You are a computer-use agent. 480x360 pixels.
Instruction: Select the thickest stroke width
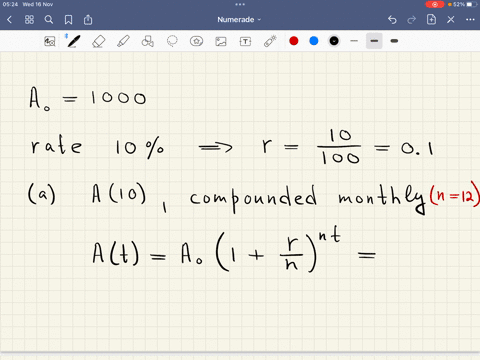pyautogui.click(x=394, y=41)
